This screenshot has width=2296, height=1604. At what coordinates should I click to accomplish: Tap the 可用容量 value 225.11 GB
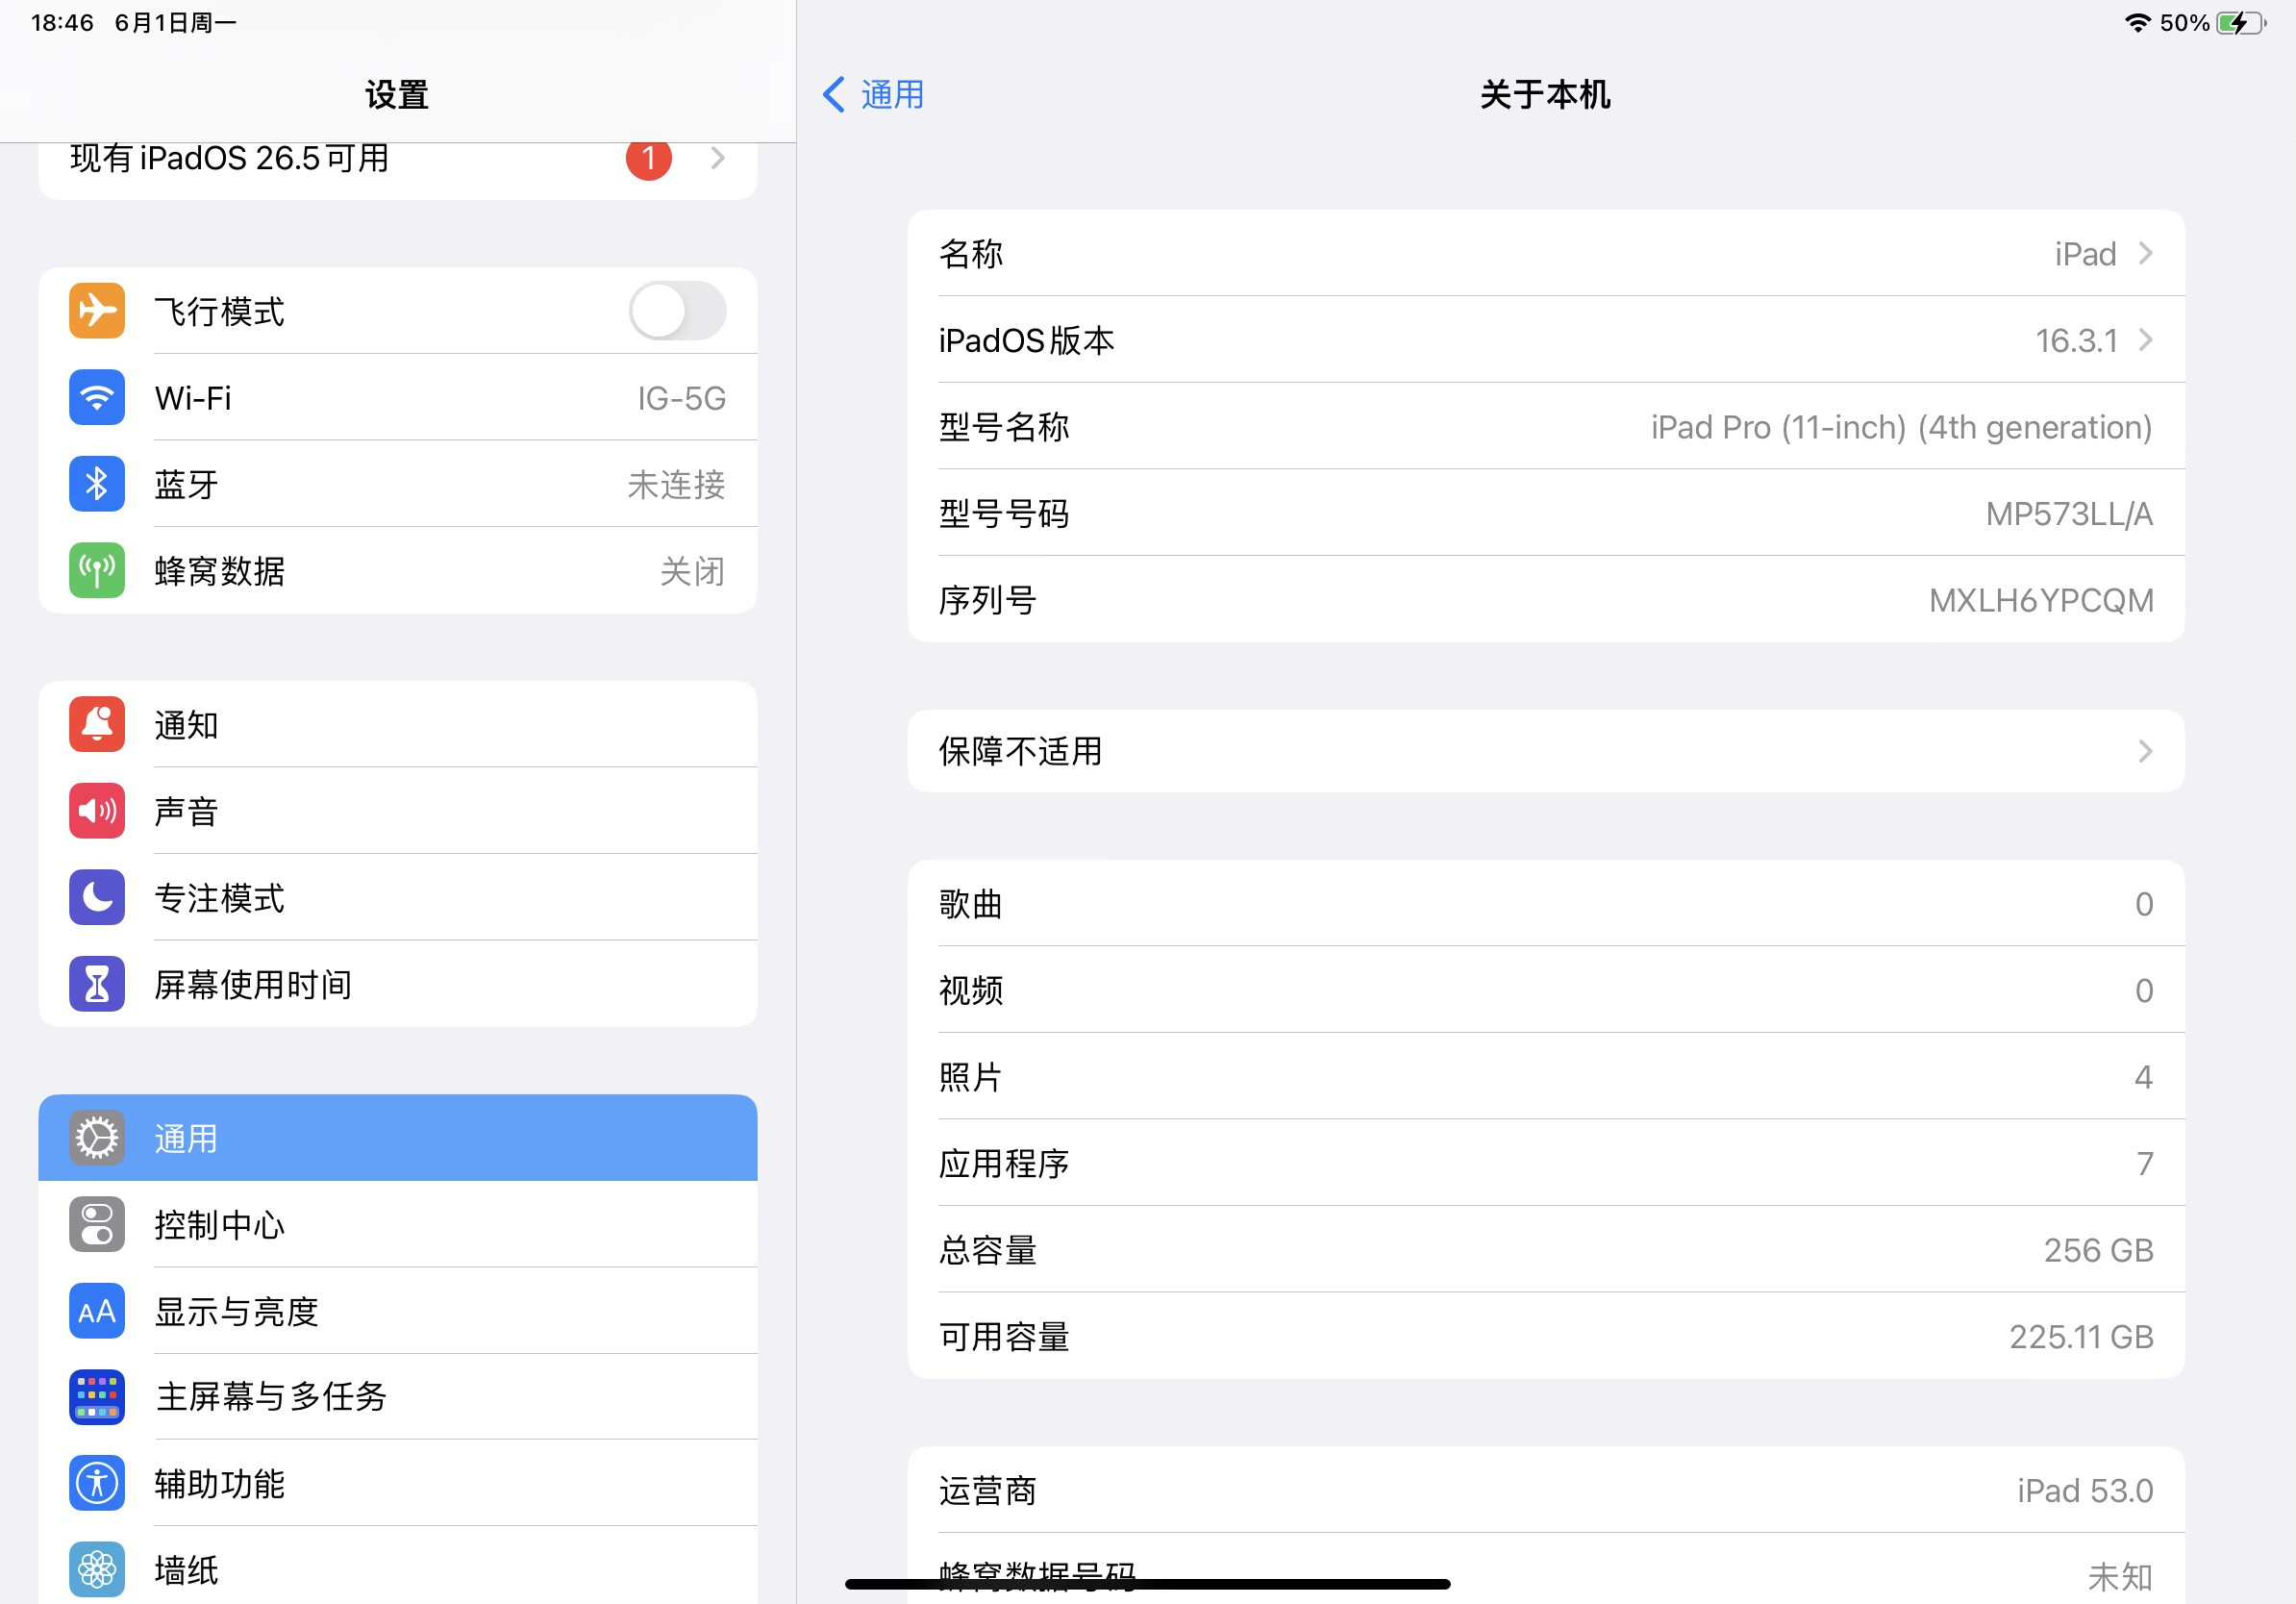[2081, 1337]
